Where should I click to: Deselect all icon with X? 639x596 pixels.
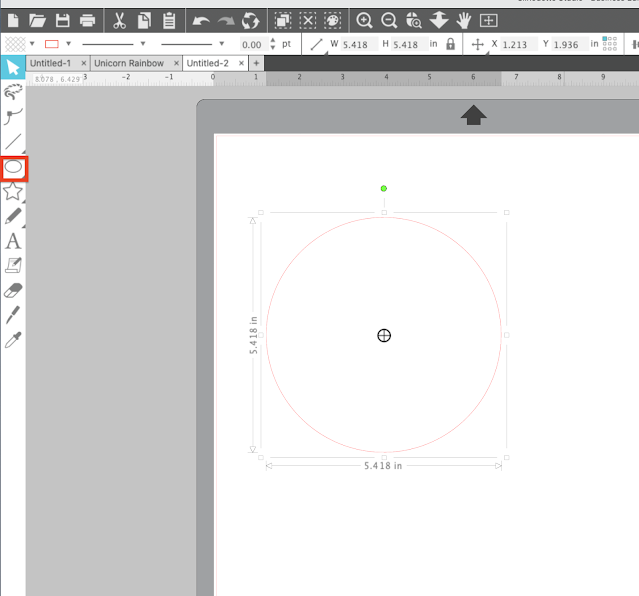coord(308,20)
